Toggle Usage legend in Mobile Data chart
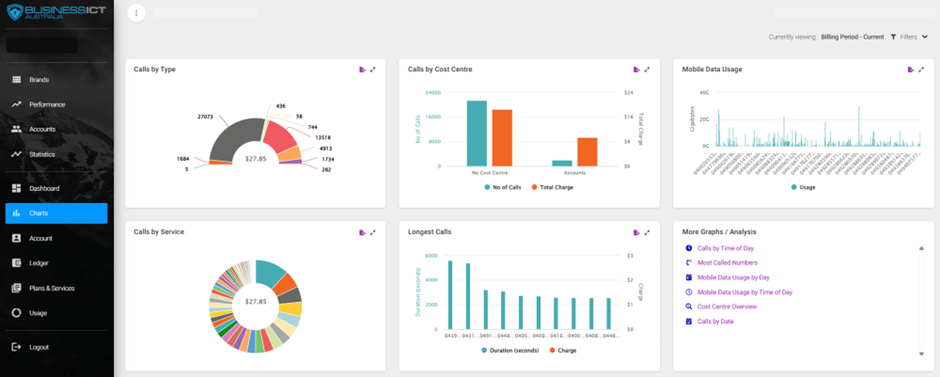Image resolution: width=940 pixels, height=377 pixels. pos(803,187)
